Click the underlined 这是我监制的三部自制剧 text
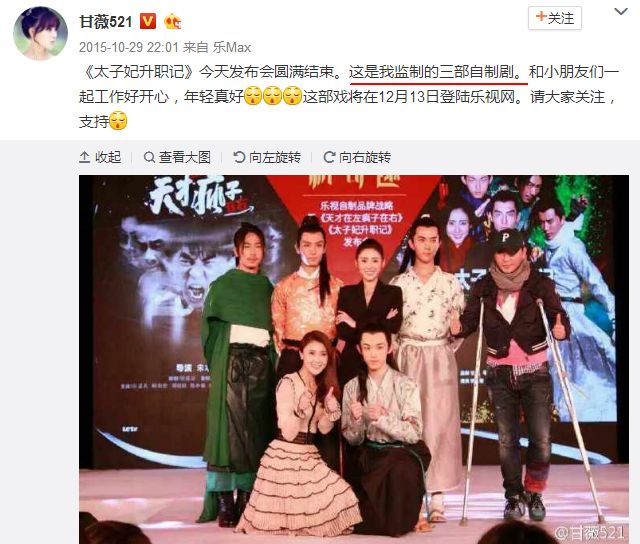640x544 pixels. pos(435,72)
